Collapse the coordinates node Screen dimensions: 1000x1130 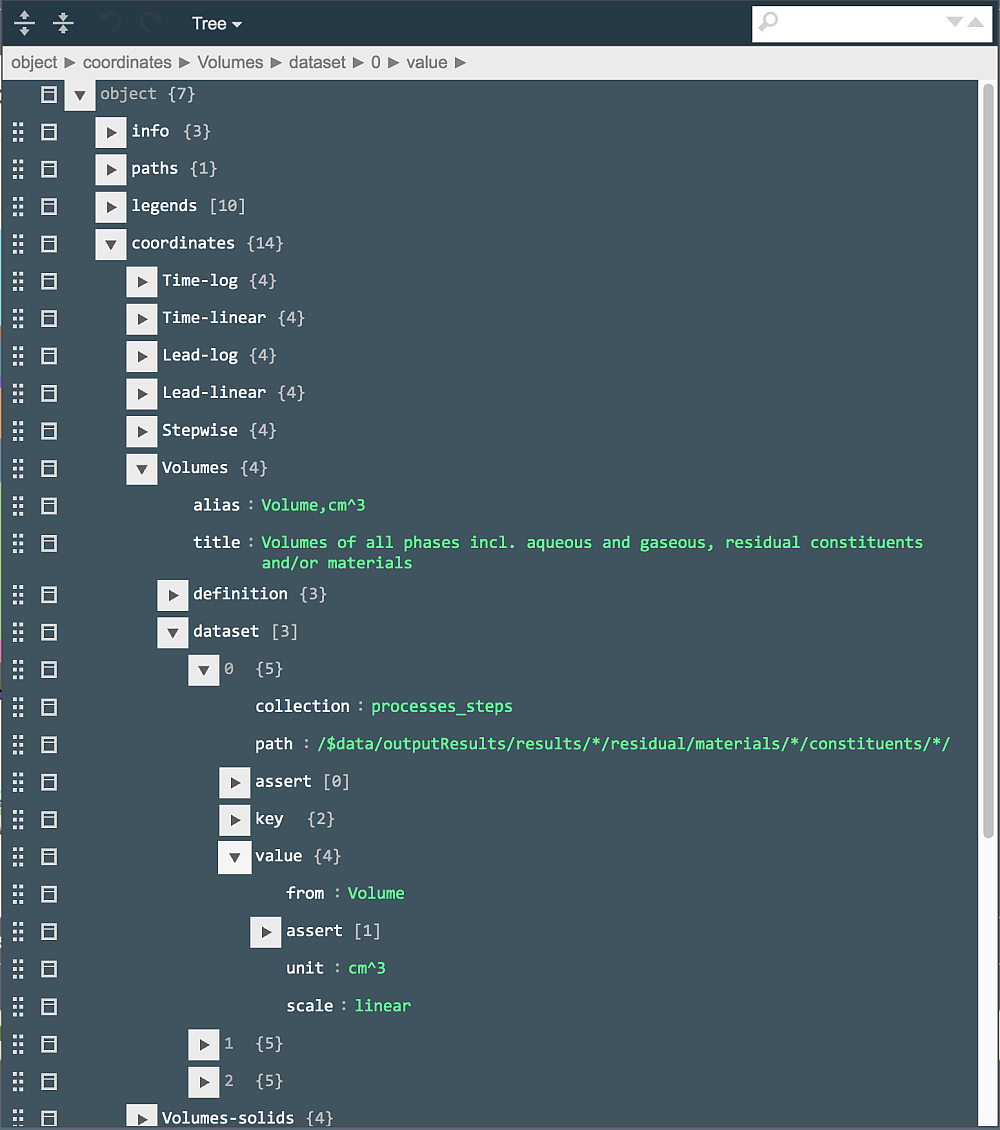coord(110,243)
